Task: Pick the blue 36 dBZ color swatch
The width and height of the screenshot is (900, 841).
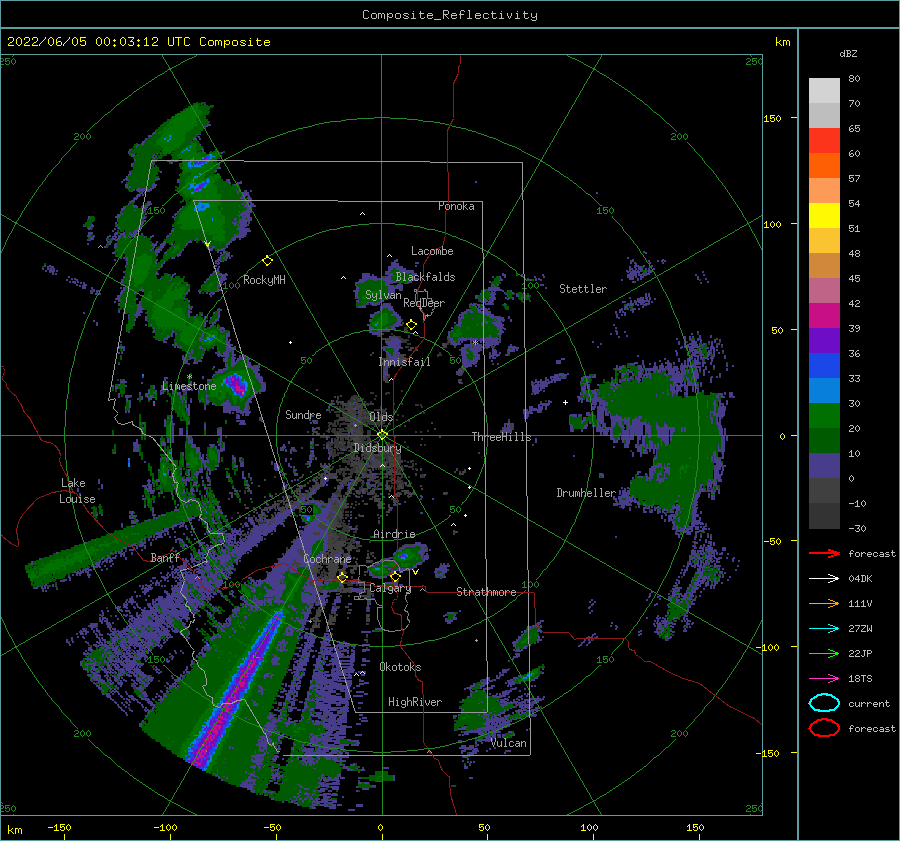Action: (x=824, y=365)
